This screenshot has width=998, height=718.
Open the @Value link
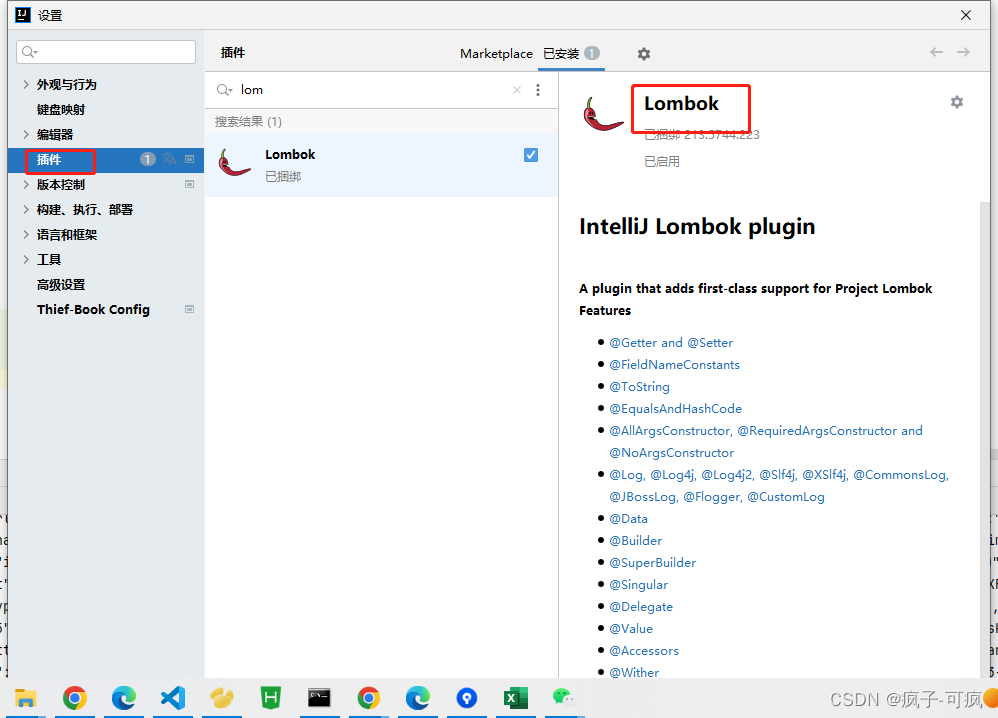(631, 629)
